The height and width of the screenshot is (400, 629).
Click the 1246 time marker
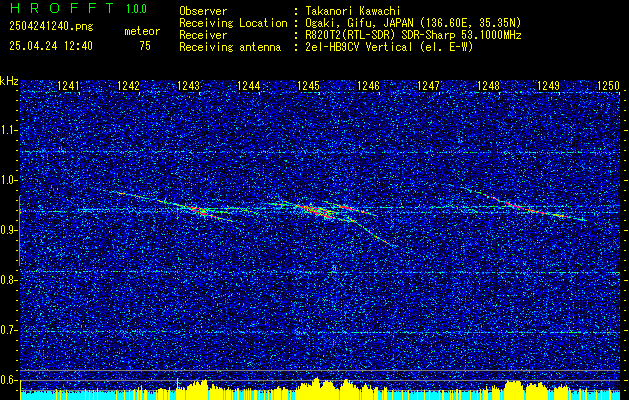point(368,85)
